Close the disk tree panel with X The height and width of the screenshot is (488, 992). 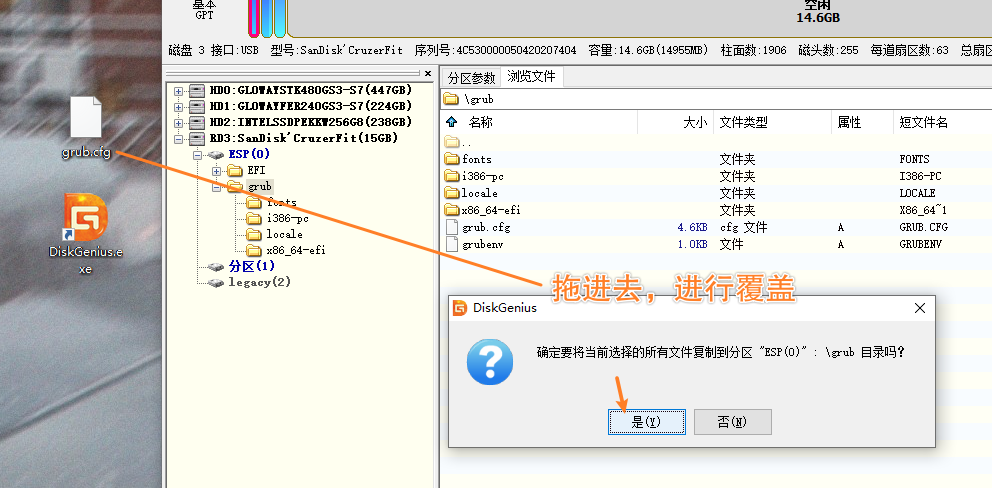tap(428, 73)
